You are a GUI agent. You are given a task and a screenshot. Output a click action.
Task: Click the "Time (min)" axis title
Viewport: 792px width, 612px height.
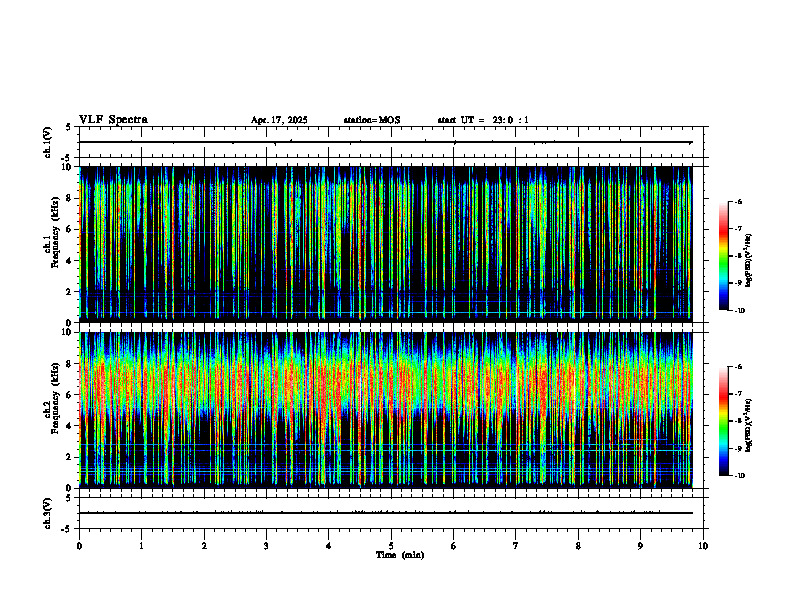[400, 555]
